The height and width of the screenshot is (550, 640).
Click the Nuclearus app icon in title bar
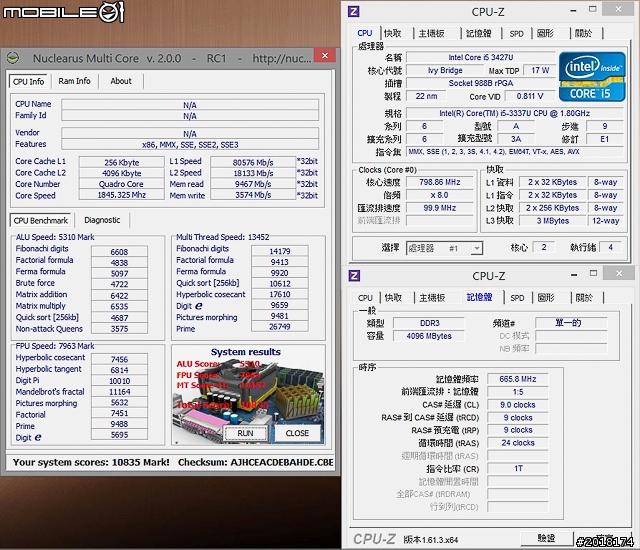[x=13, y=58]
